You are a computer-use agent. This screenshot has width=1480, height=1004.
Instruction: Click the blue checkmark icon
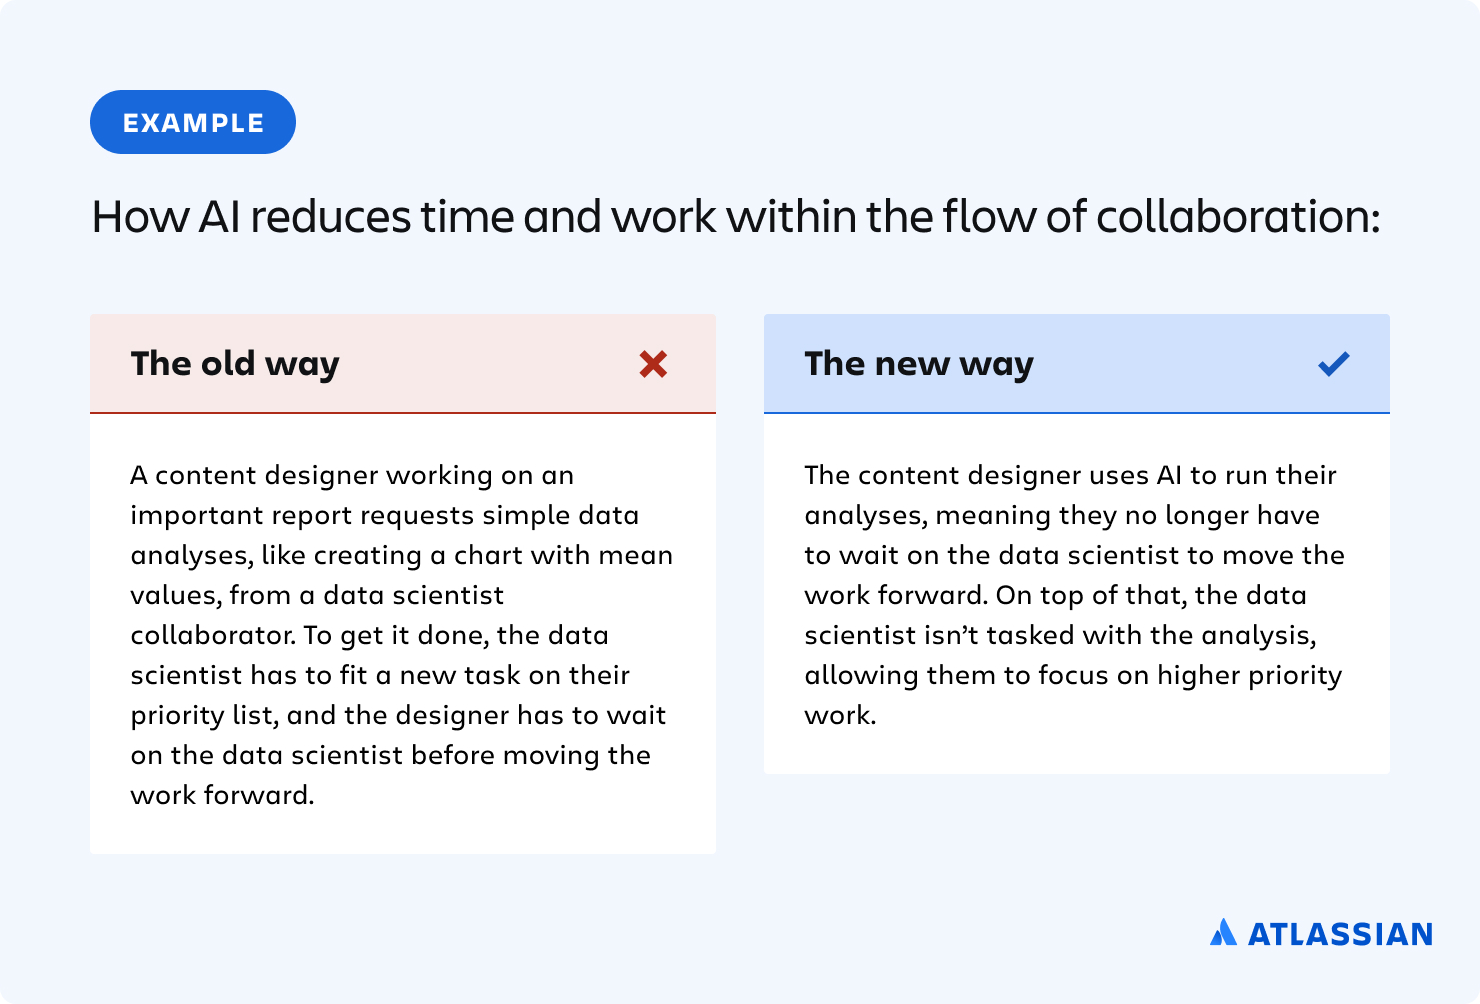(x=1334, y=364)
